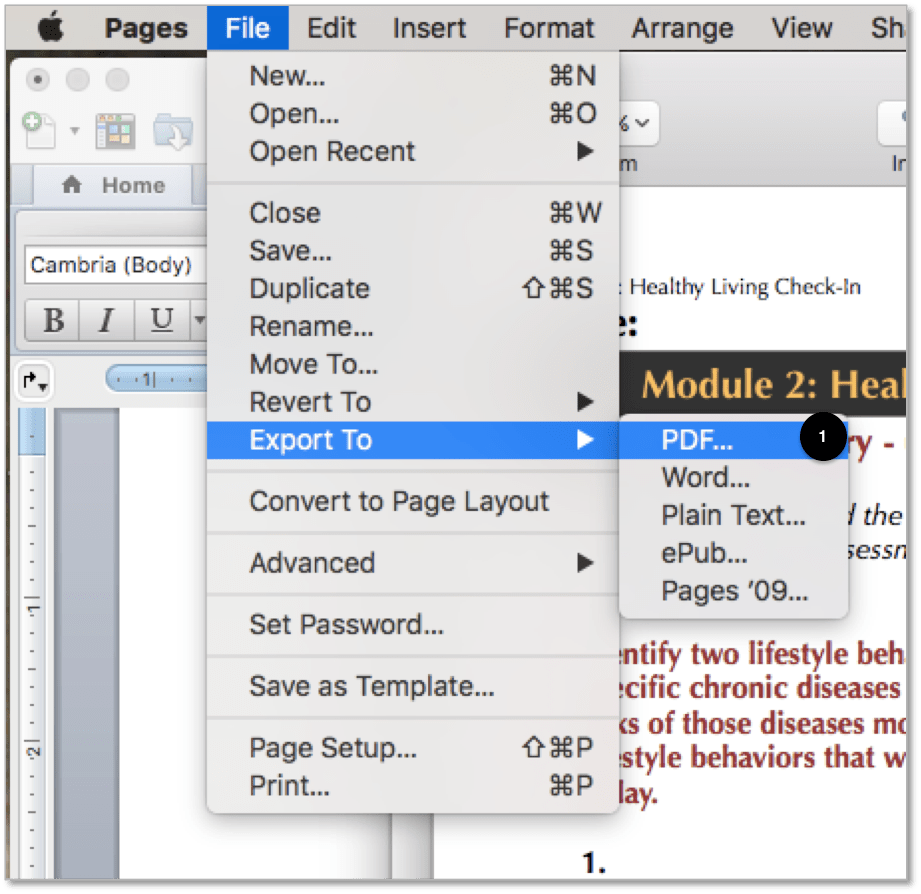Expand the Open Recent submenu
The height and width of the screenshot is (894, 921).
point(413,152)
